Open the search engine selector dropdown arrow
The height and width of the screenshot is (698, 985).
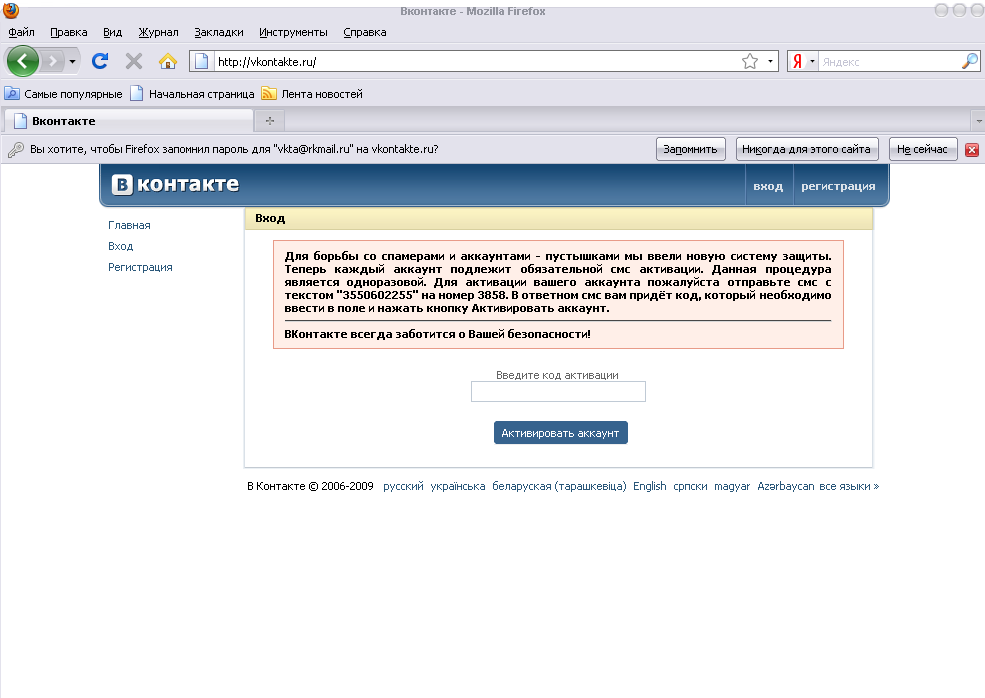pyautogui.click(x=812, y=62)
